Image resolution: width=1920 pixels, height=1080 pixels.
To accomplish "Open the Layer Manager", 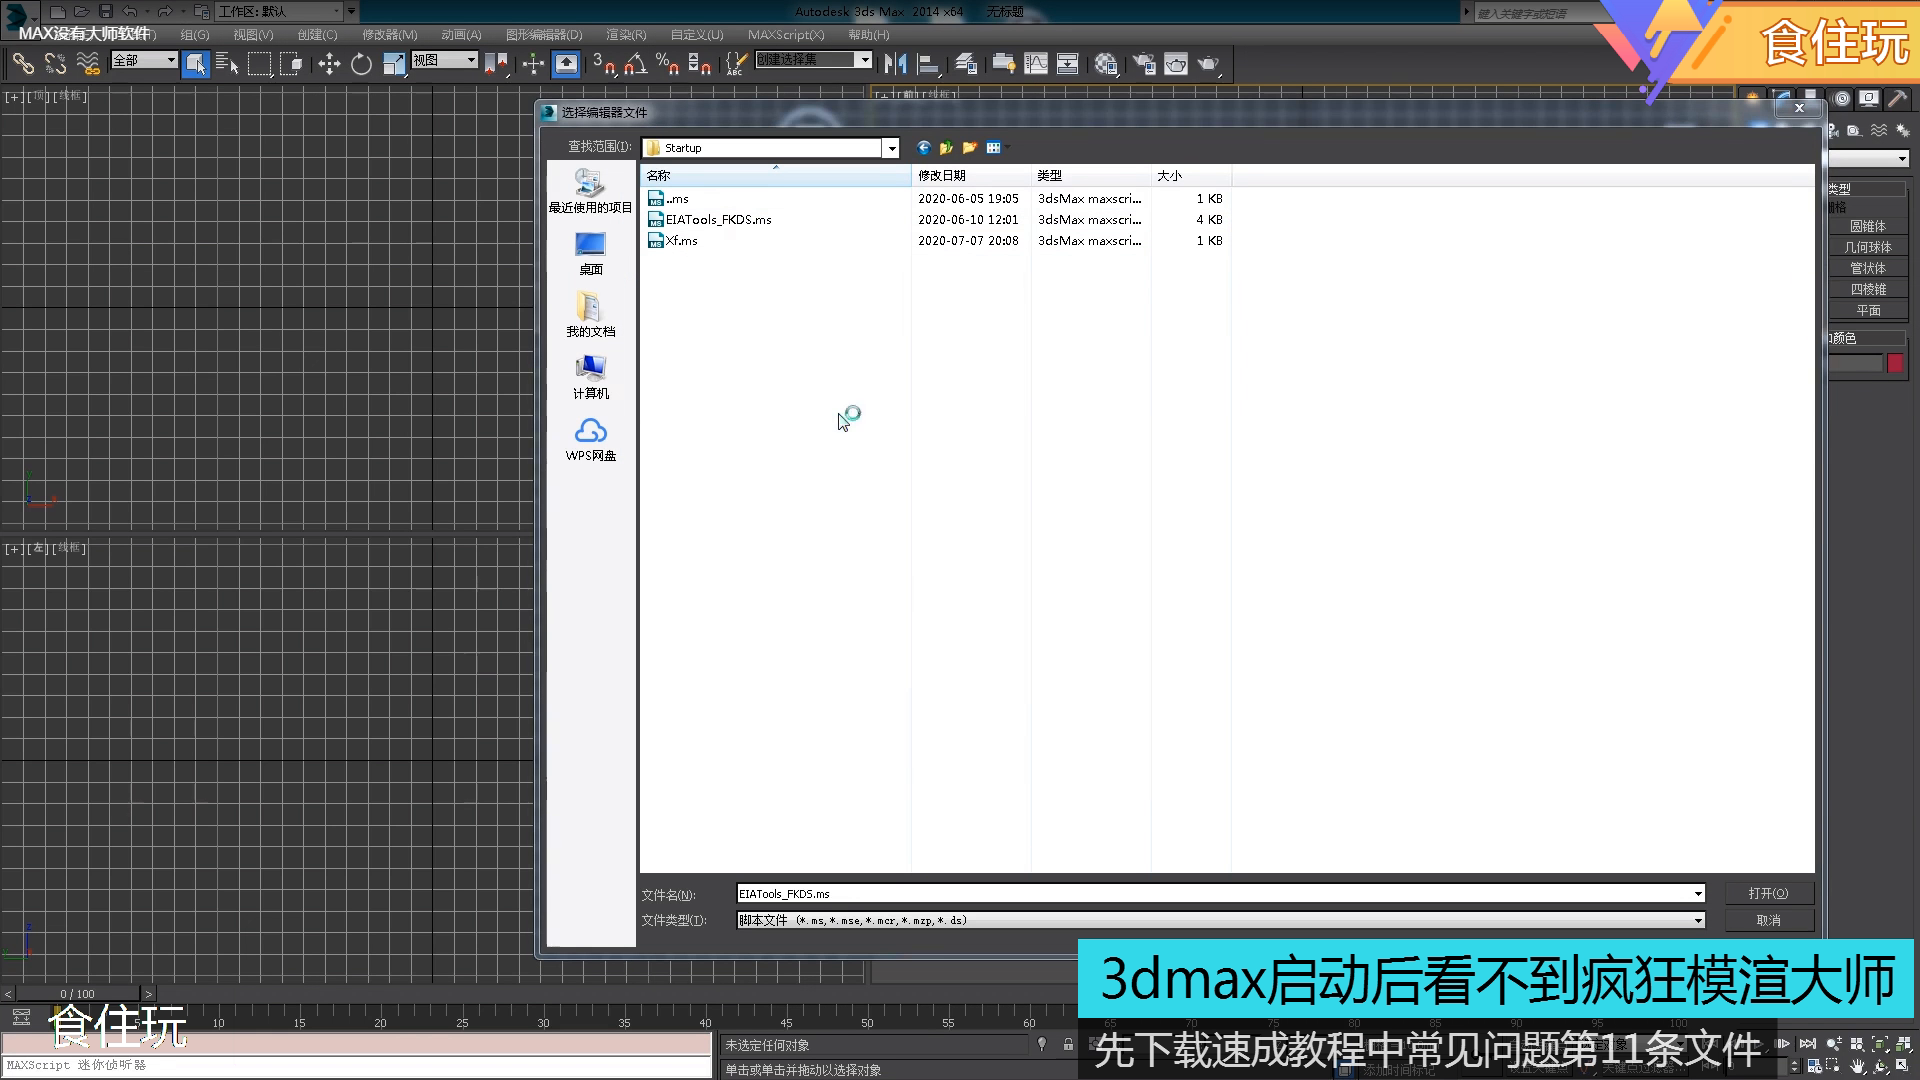I will (x=966, y=64).
